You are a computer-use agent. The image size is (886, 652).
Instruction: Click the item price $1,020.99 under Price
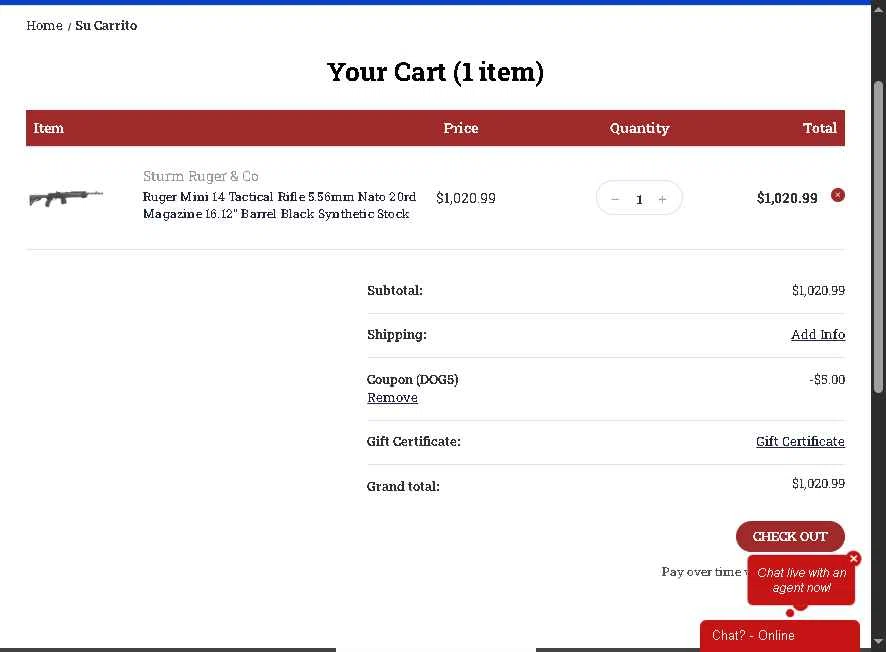click(466, 198)
